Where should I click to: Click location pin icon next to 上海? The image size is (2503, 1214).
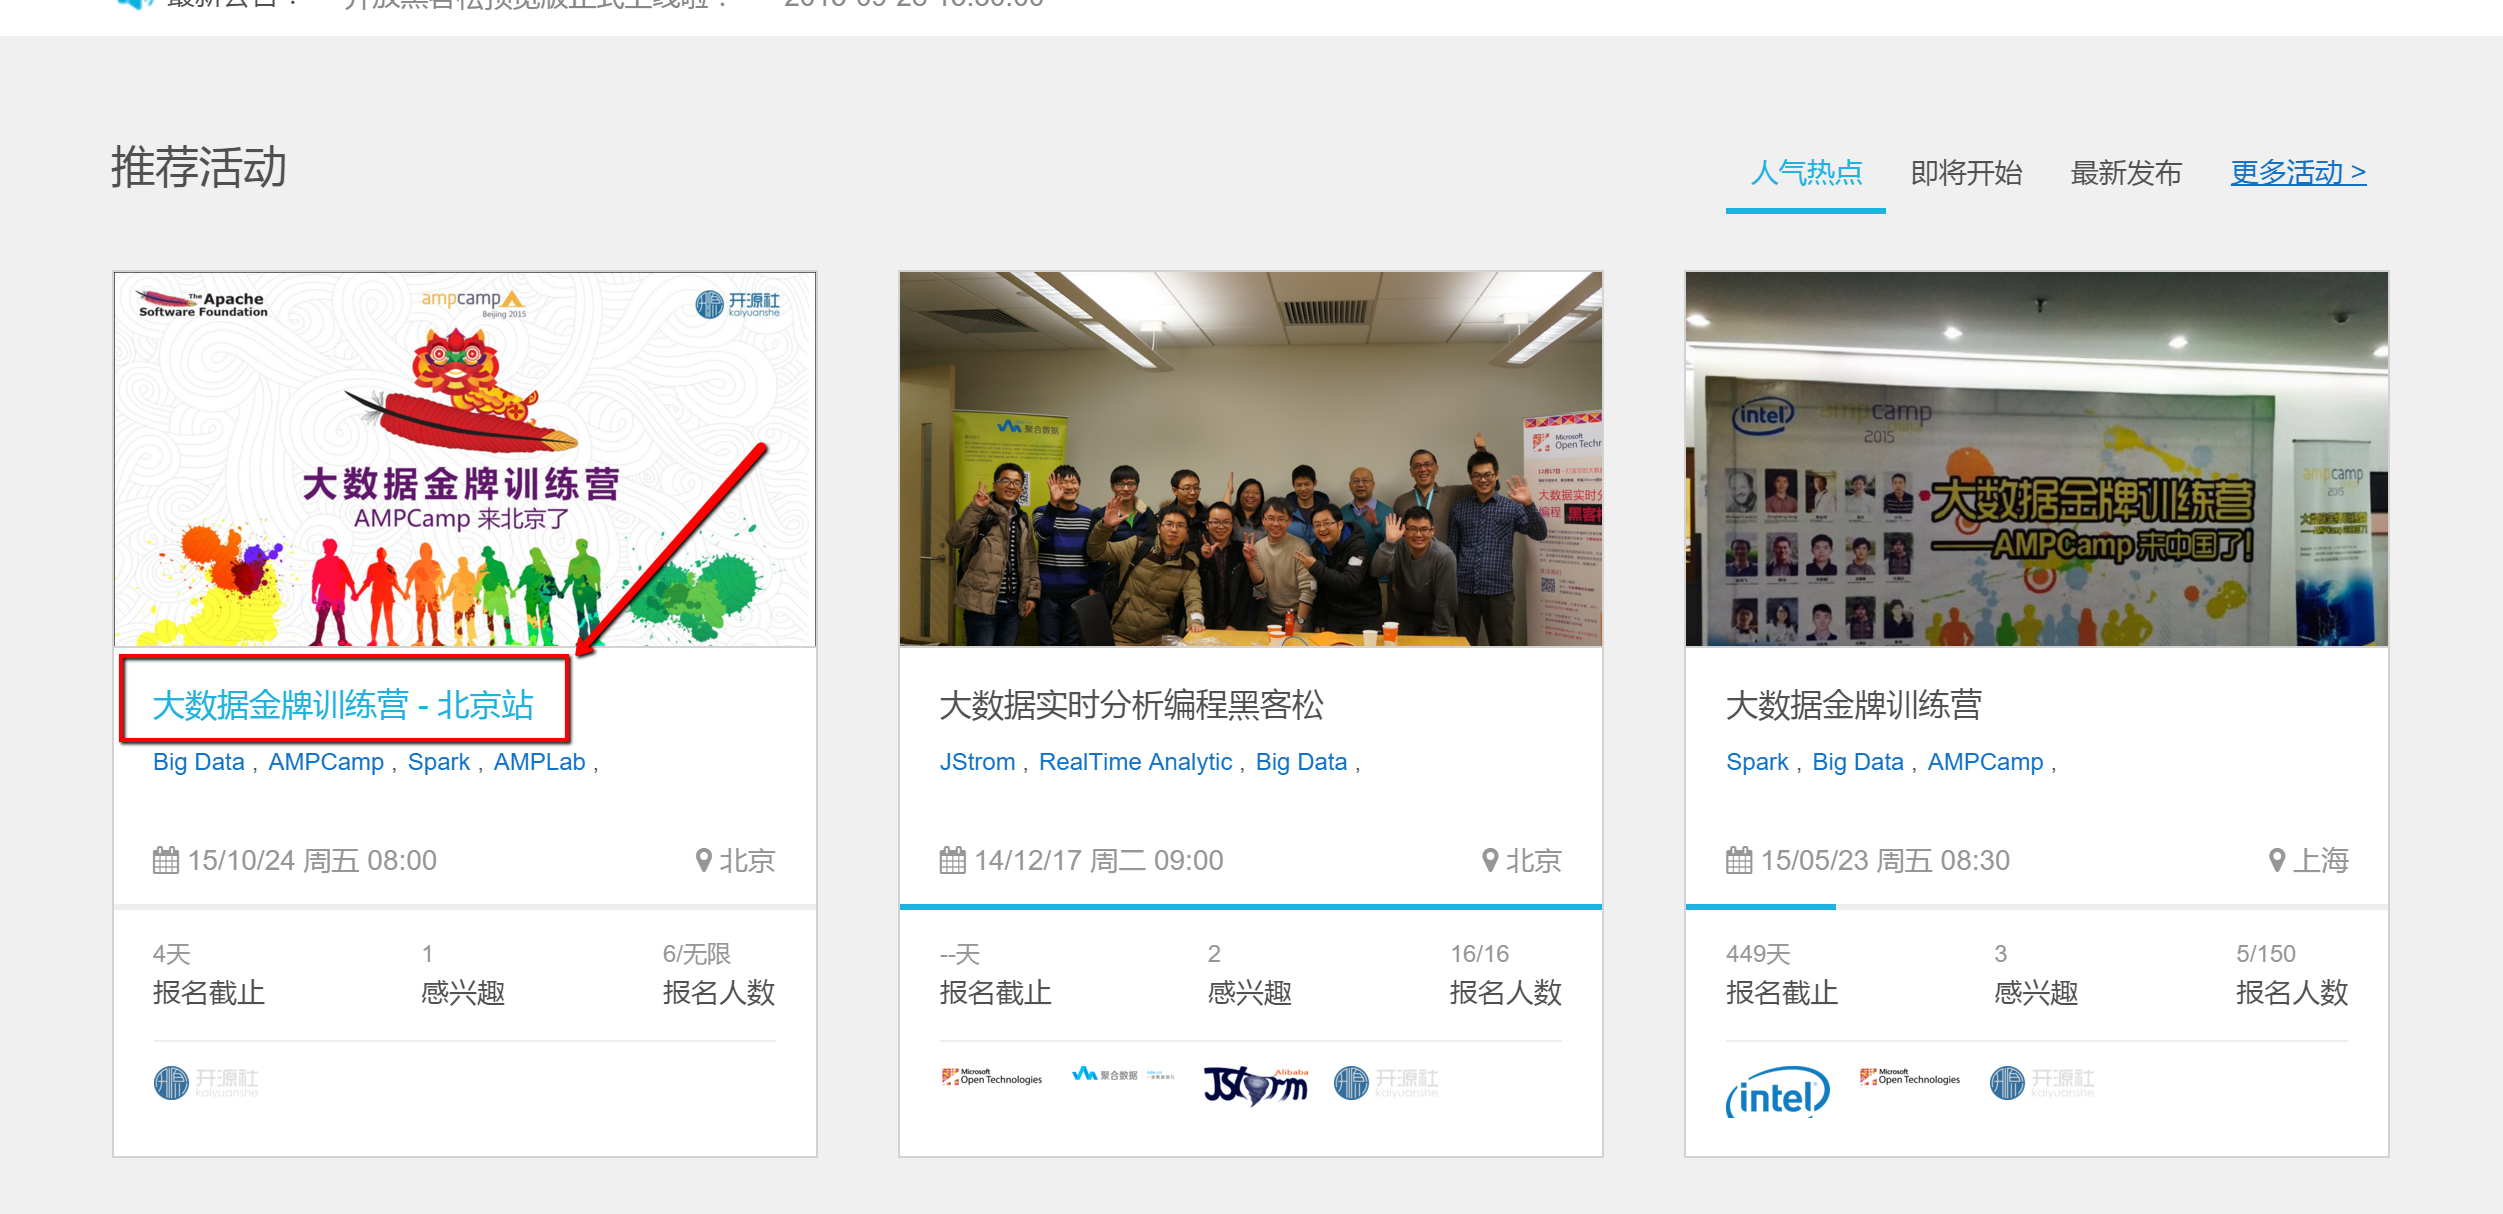pyautogui.click(x=2277, y=860)
